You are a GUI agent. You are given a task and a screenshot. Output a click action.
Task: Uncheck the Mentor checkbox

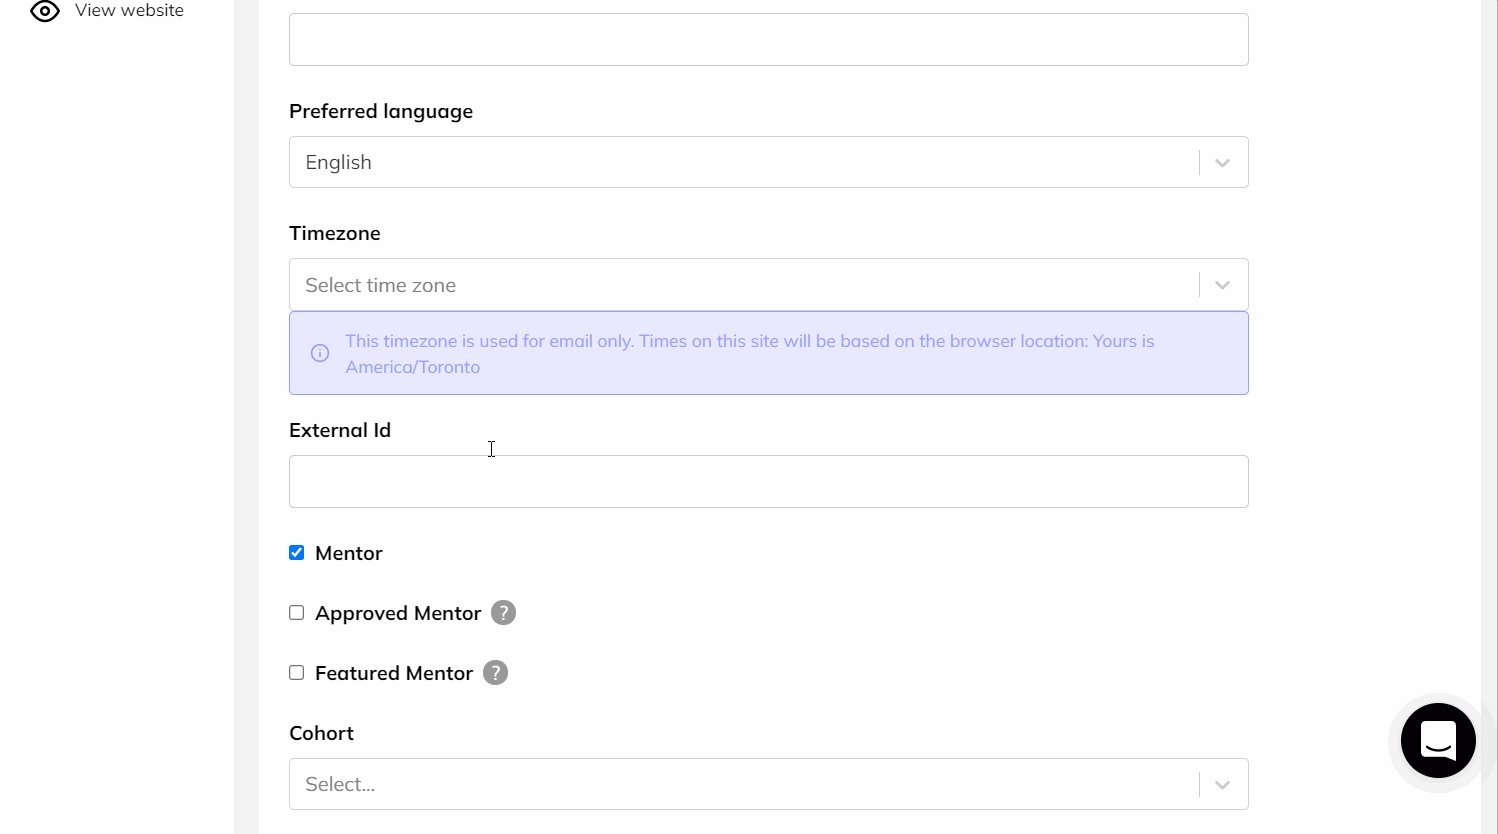(x=297, y=553)
